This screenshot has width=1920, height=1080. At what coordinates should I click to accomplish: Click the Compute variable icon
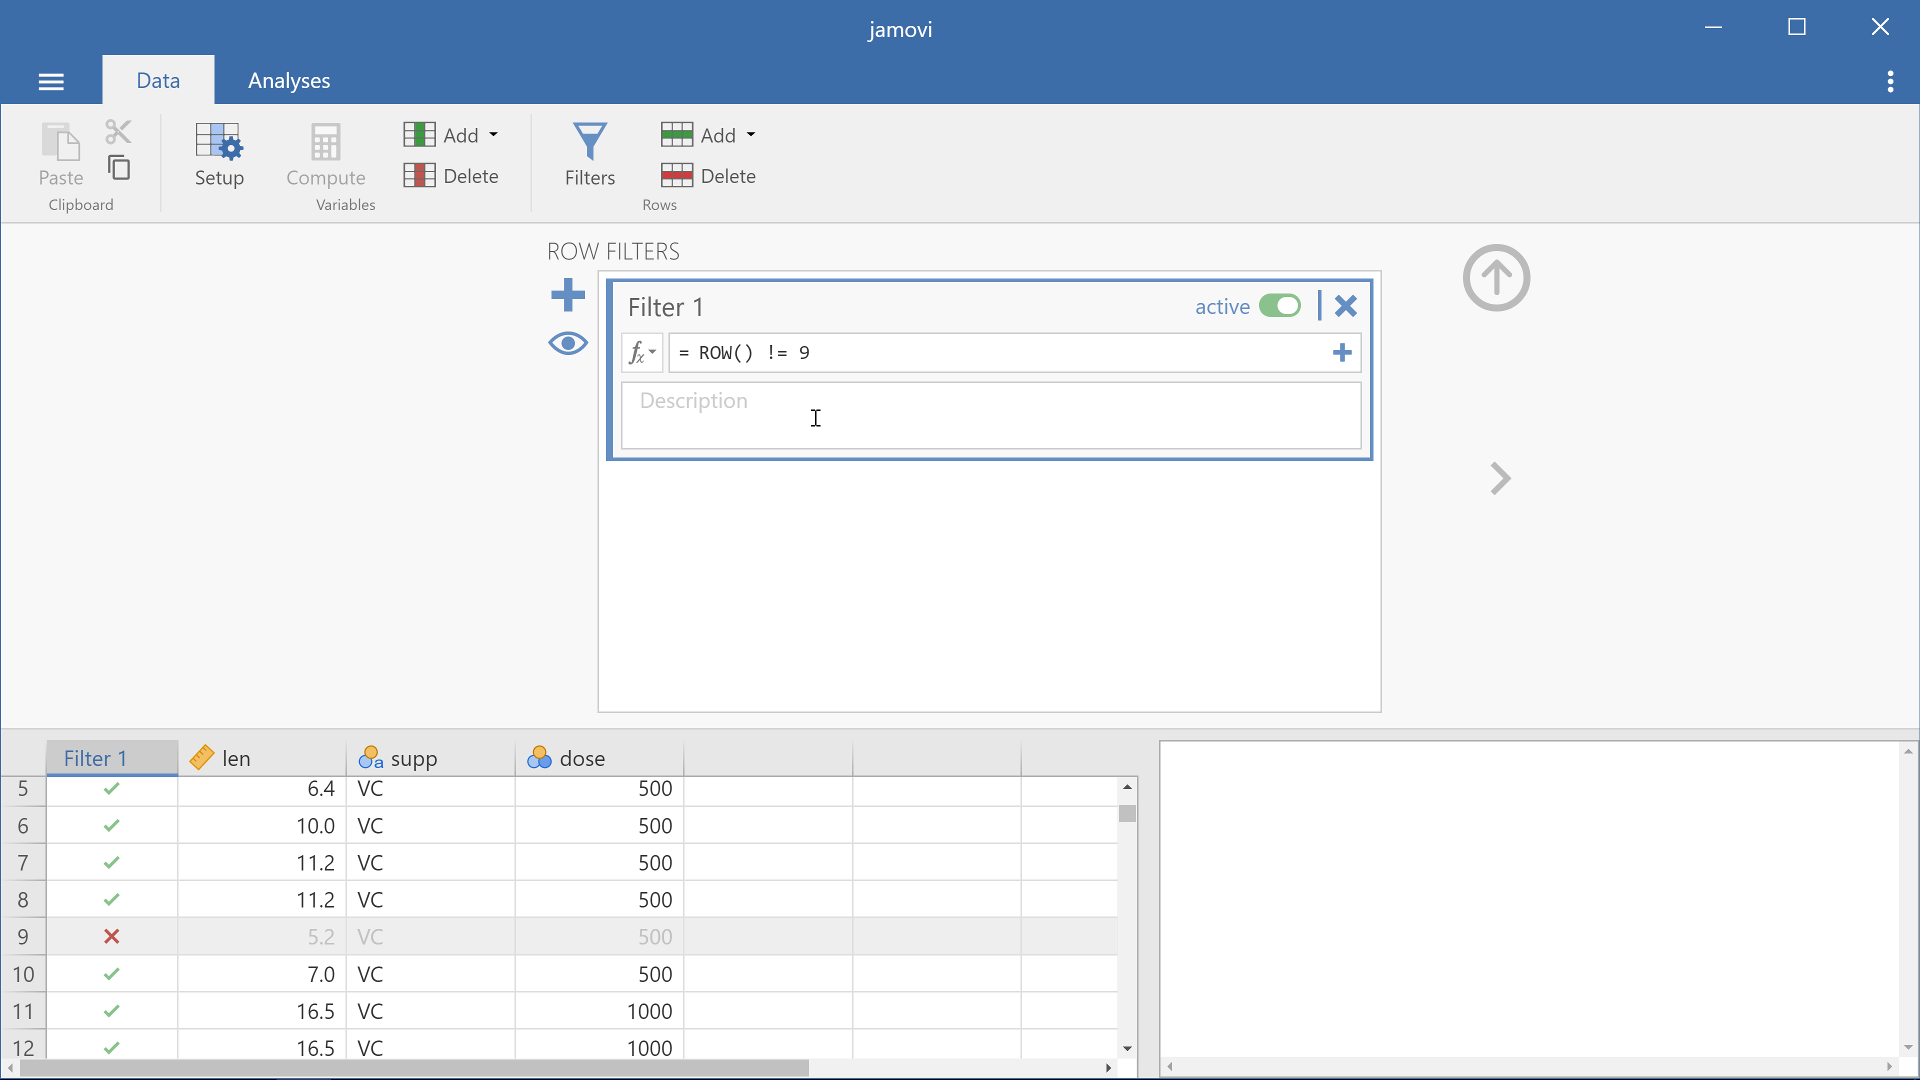tap(326, 154)
